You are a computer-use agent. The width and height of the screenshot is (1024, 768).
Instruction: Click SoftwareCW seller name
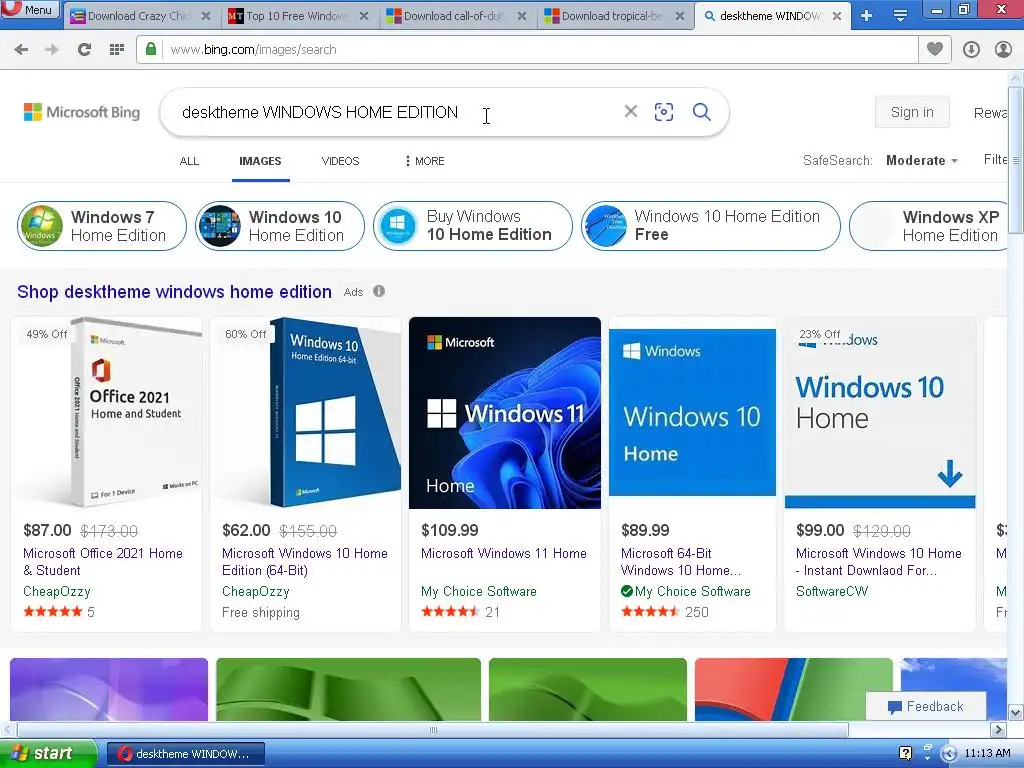click(x=832, y=591)
